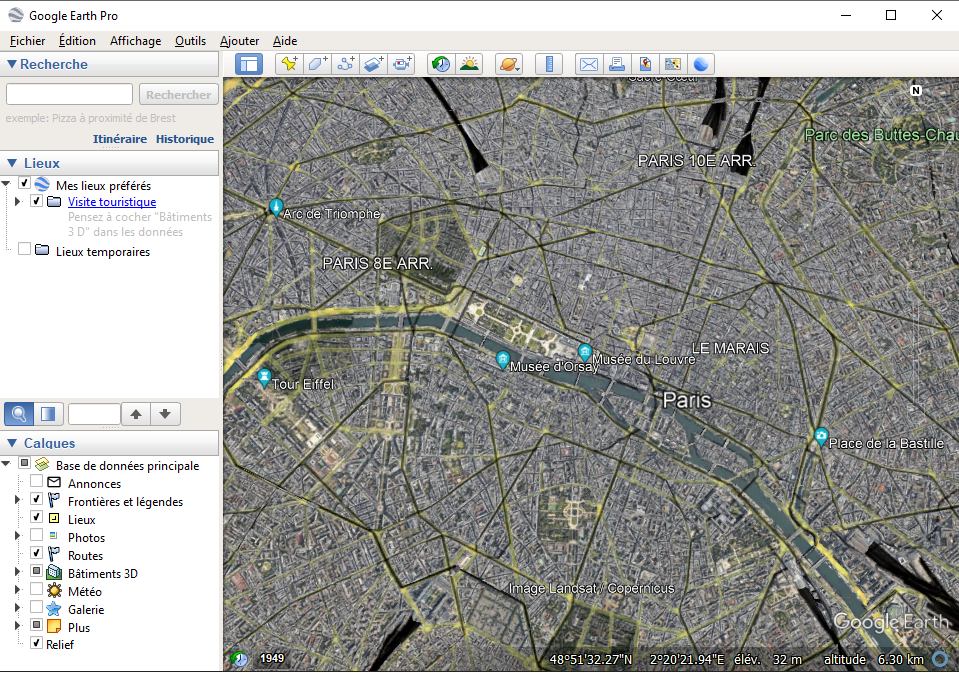The height and width of the screenshot is (673, 959).
Task: Click the search text input field
Action: coord(69,94)
